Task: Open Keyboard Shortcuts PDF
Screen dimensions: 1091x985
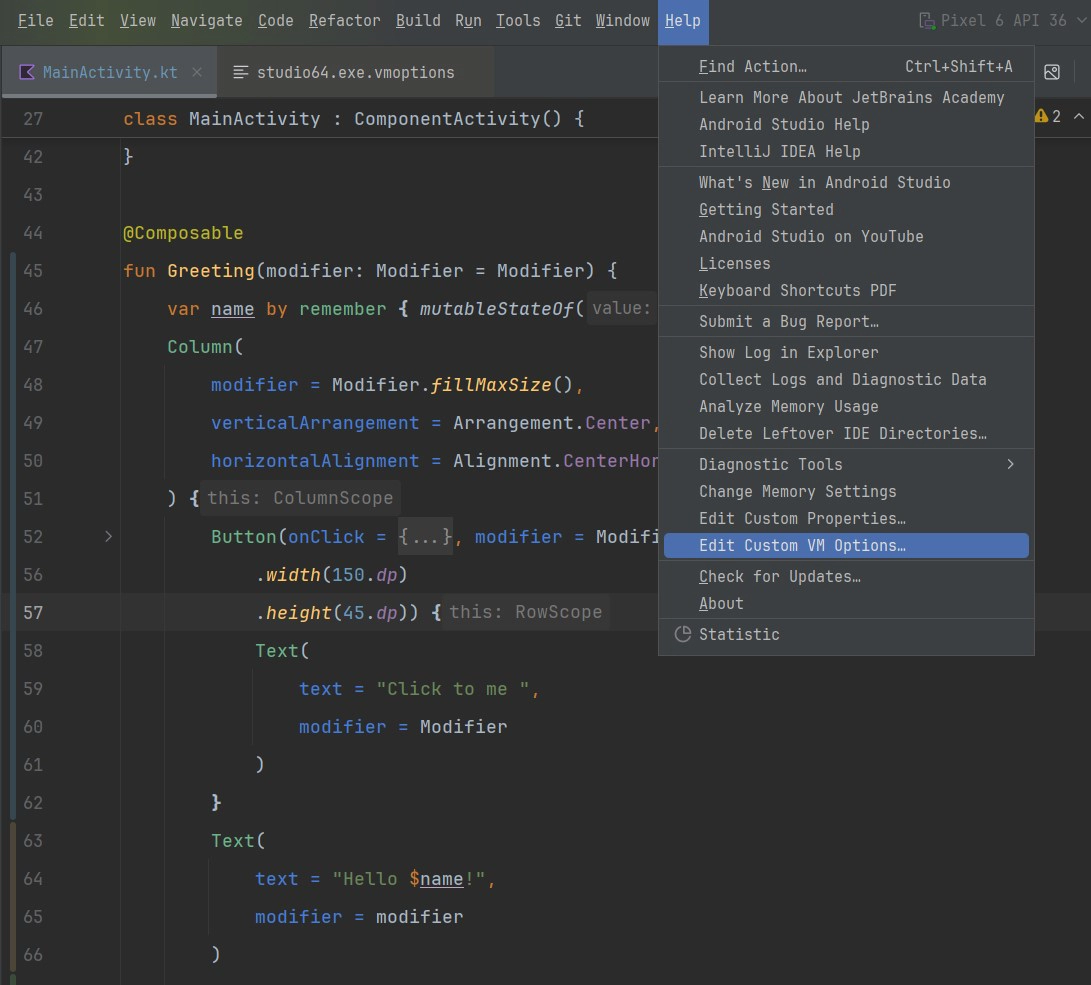Action: (x=846, y=291)
